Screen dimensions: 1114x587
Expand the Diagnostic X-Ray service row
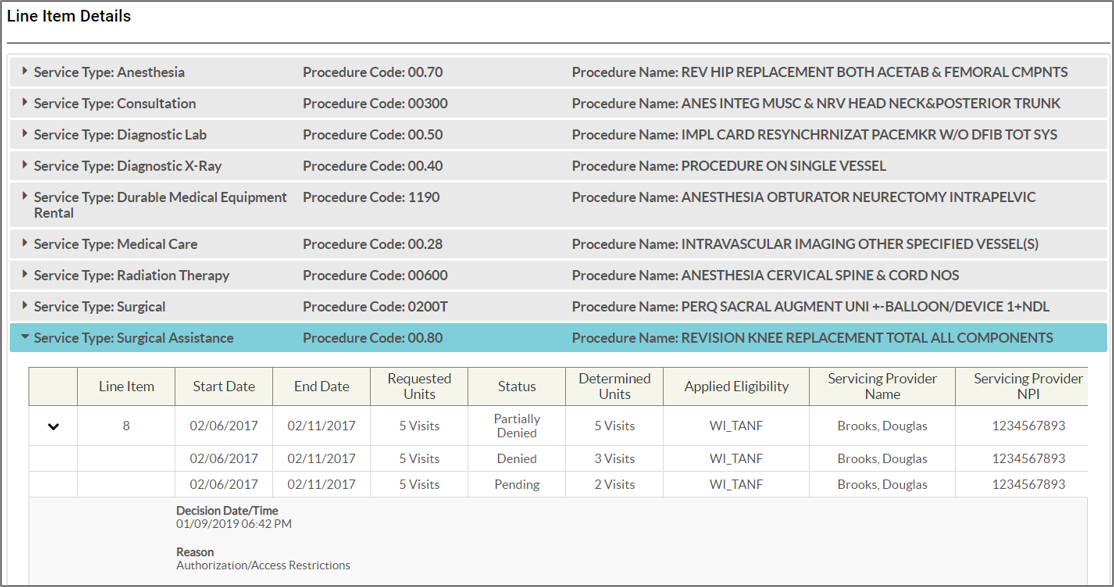(x=25, y=165)
